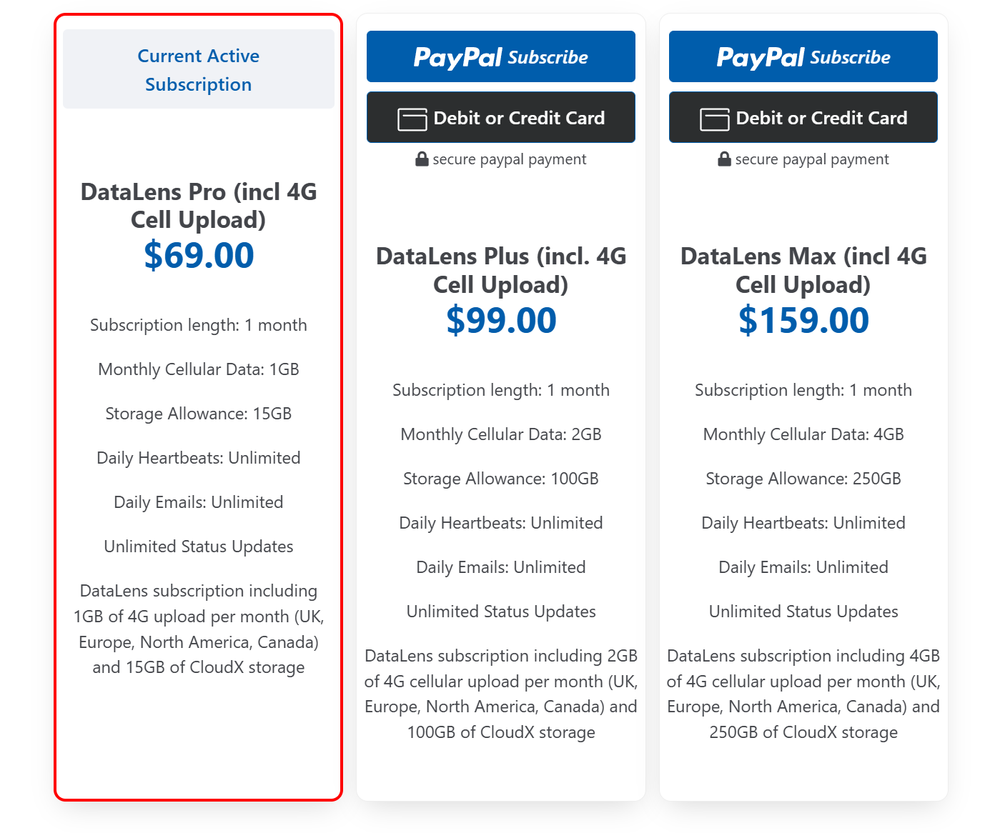Click the "Storage Allowance: 15GB" line
The width and height of the screenshot is (1000, 833).
coord(198,414)
